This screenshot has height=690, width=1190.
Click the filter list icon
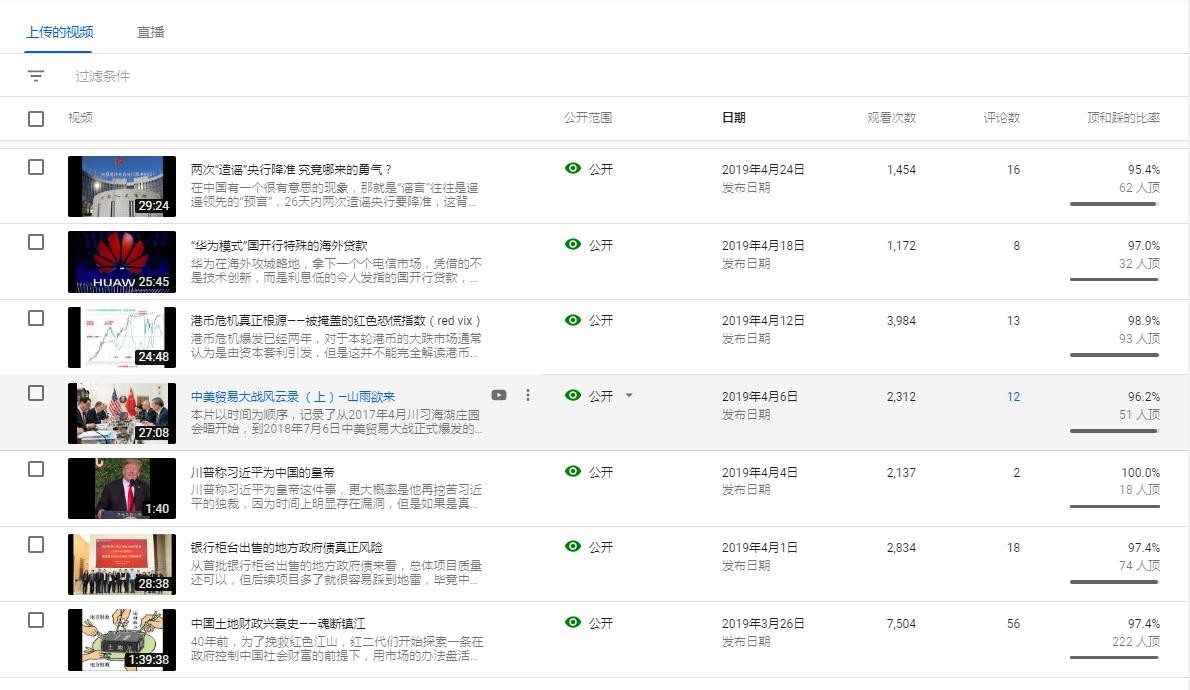pyautogui.click(x=36, y=76)
